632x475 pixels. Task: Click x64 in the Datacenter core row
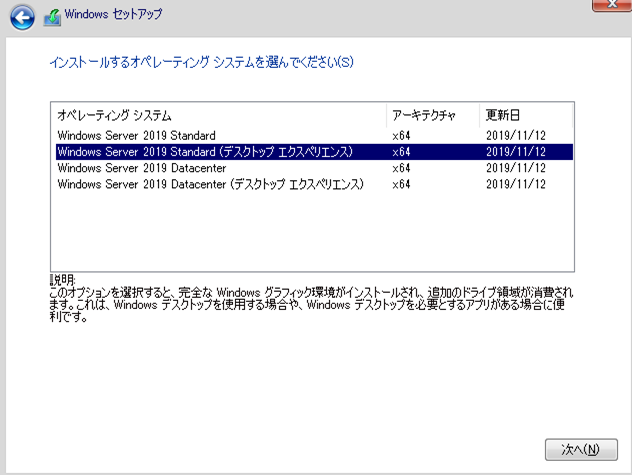tap(401, 168)
